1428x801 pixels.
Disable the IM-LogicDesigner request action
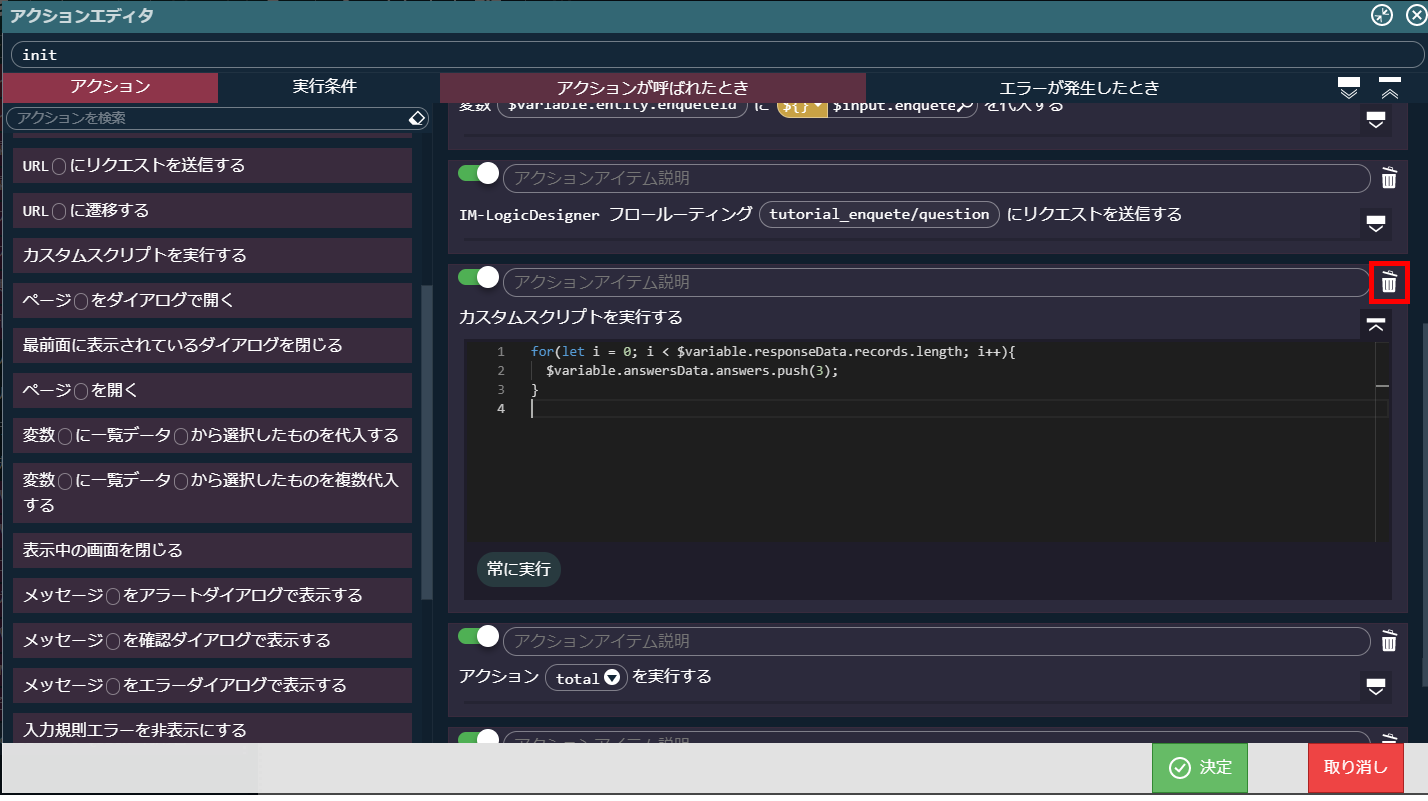[478, 173]
